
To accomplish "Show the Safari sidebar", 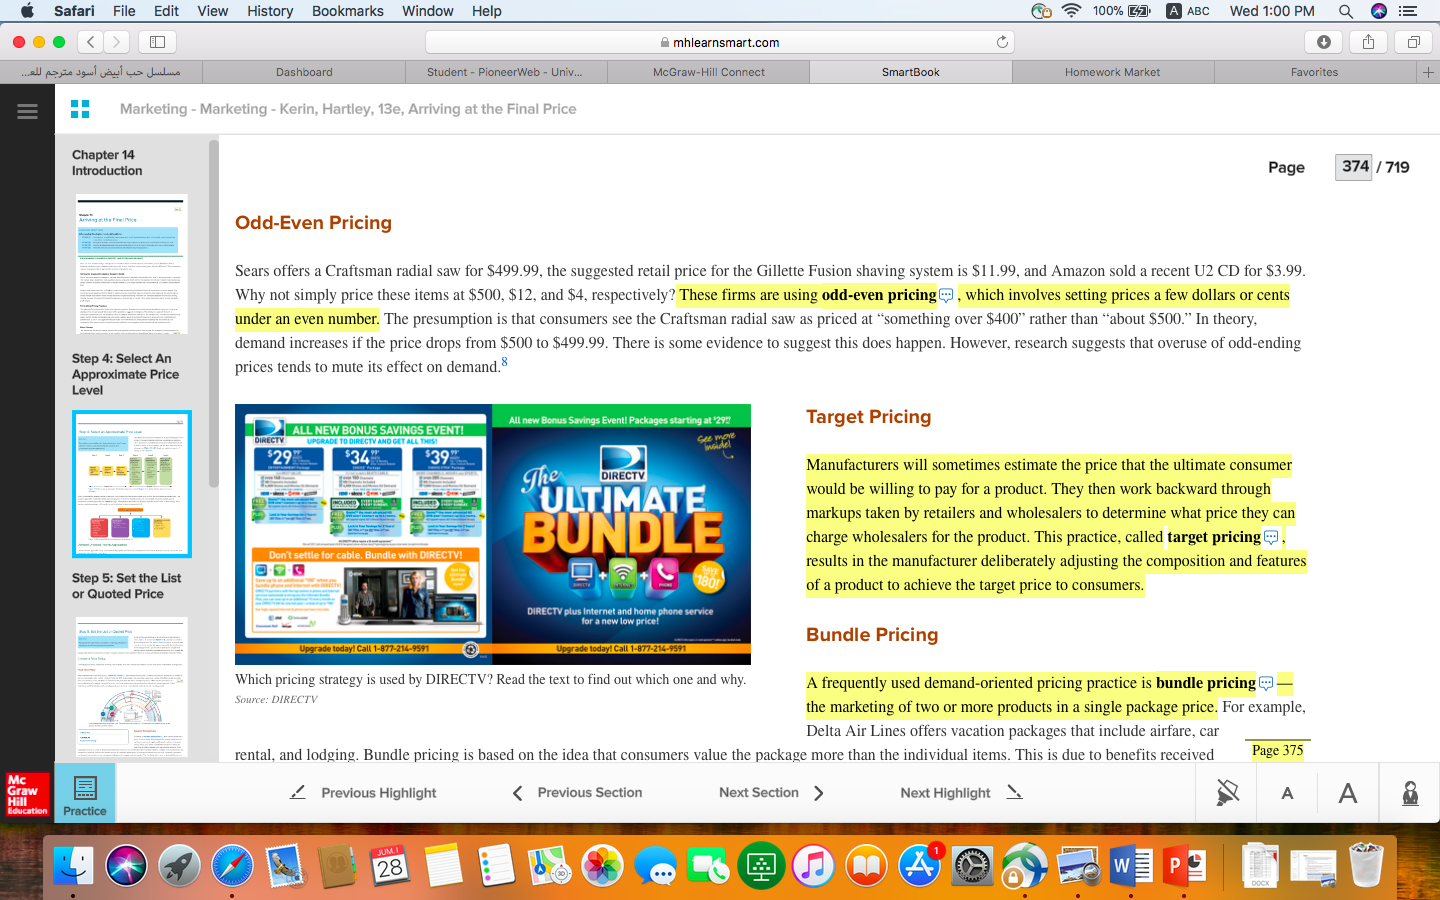I will pyautogui.click(x=157, y=42).
